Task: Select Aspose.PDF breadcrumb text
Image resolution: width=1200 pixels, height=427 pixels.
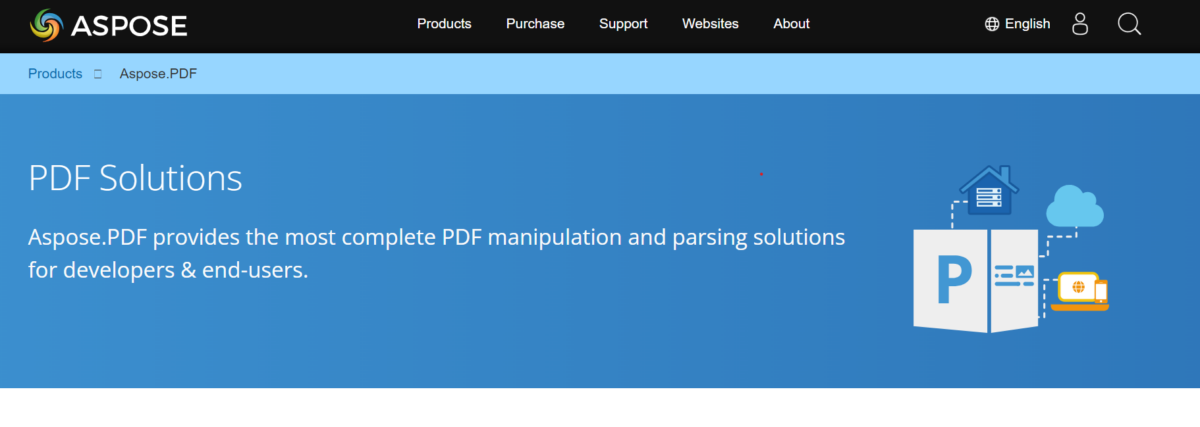Action: pyautogui.click(x=158, y=74)
